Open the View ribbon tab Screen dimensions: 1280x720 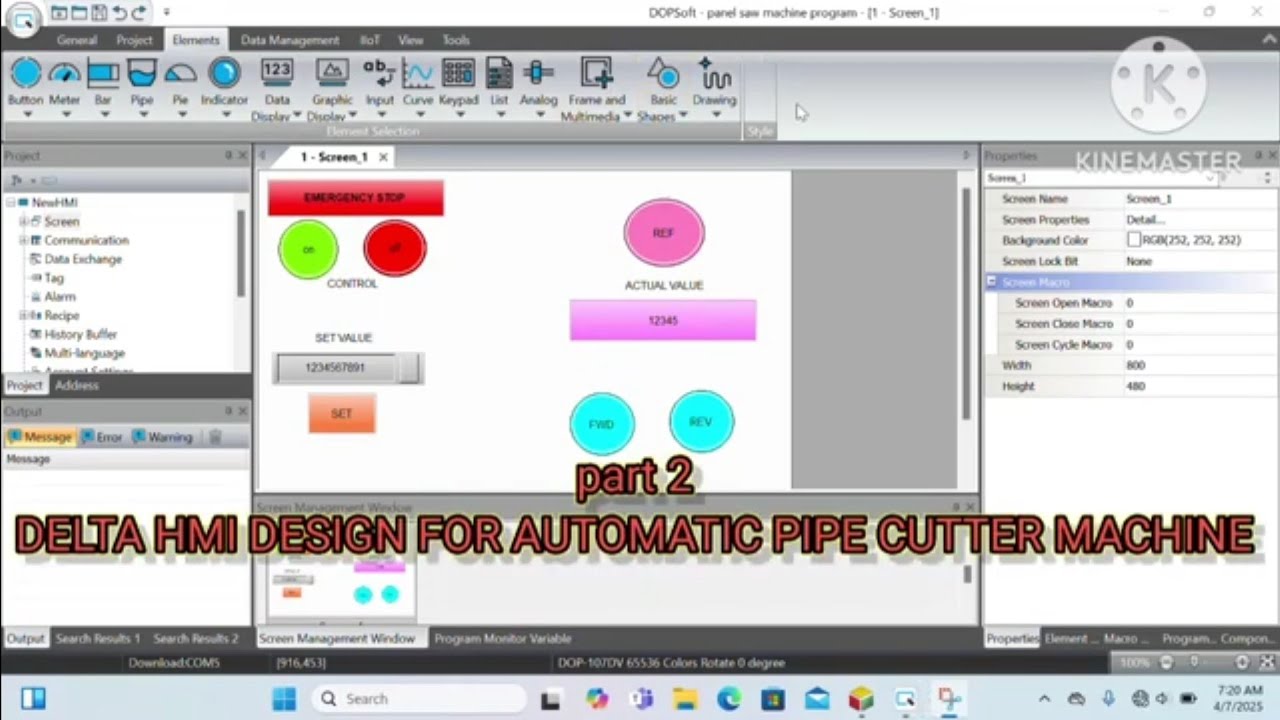(x=411, y=40)
